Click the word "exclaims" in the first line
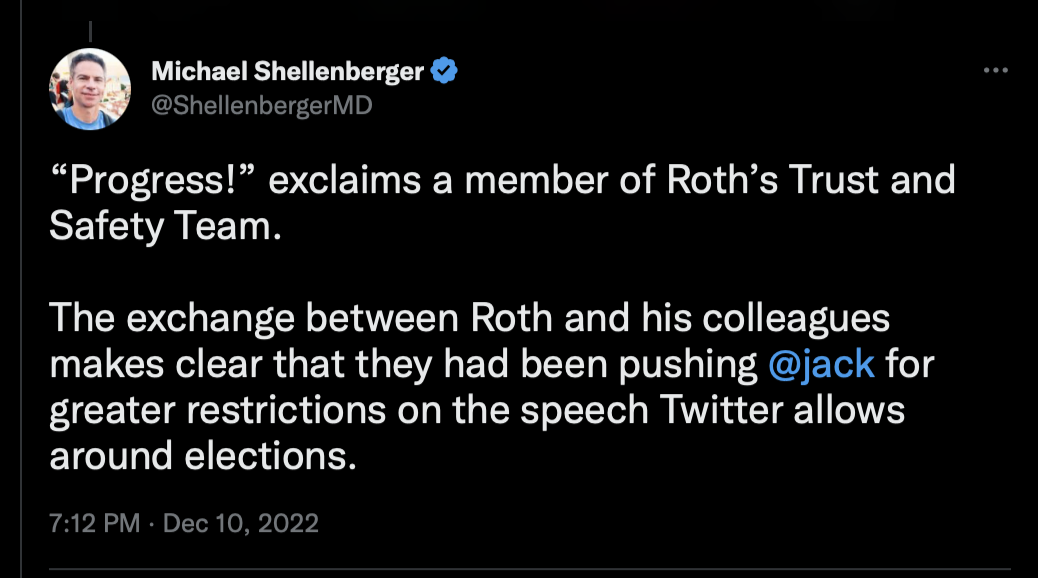The image size is (1038, 578). [x=344, y=179]
